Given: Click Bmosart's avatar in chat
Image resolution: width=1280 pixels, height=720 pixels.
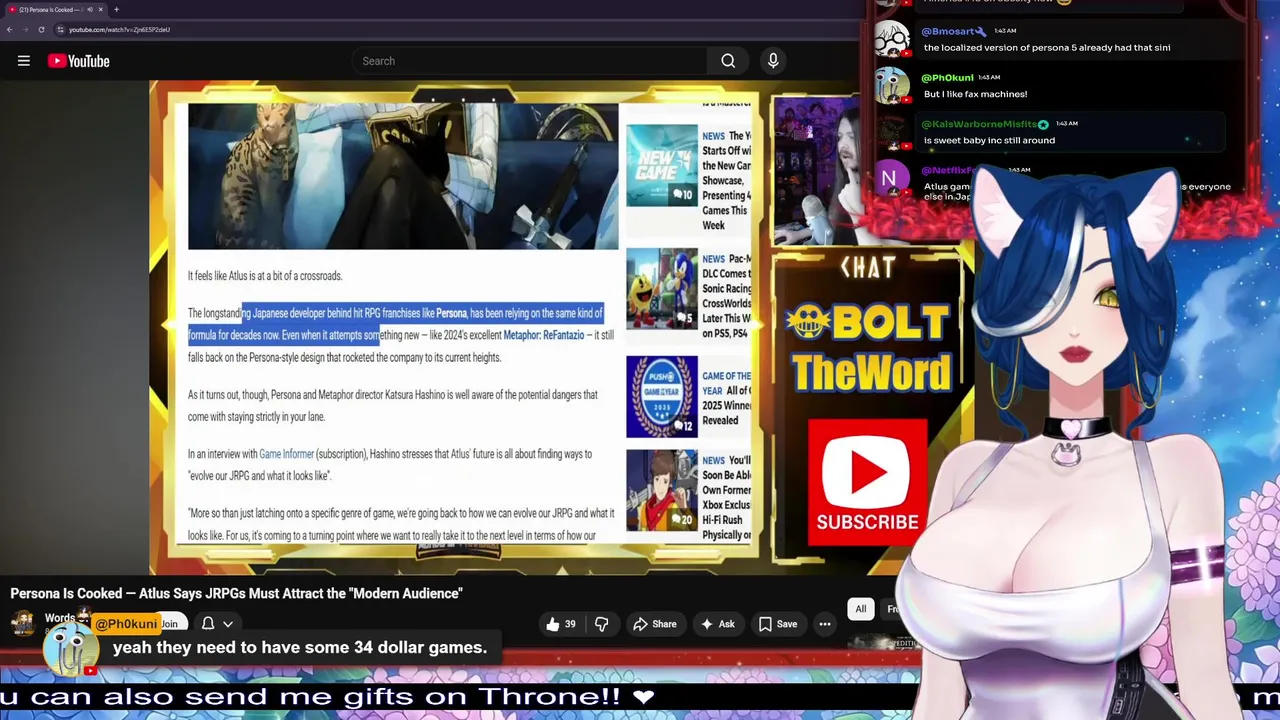Looking at the screenshot, I should (891, 39).
